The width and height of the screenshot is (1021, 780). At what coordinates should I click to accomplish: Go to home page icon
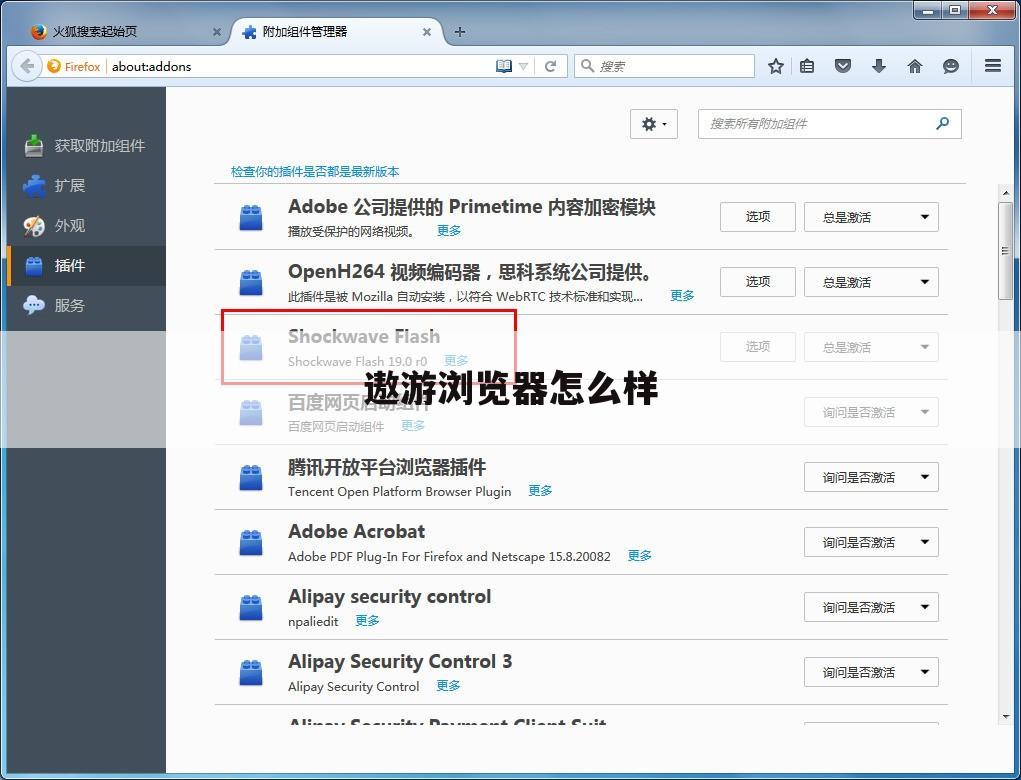point(915,66)
